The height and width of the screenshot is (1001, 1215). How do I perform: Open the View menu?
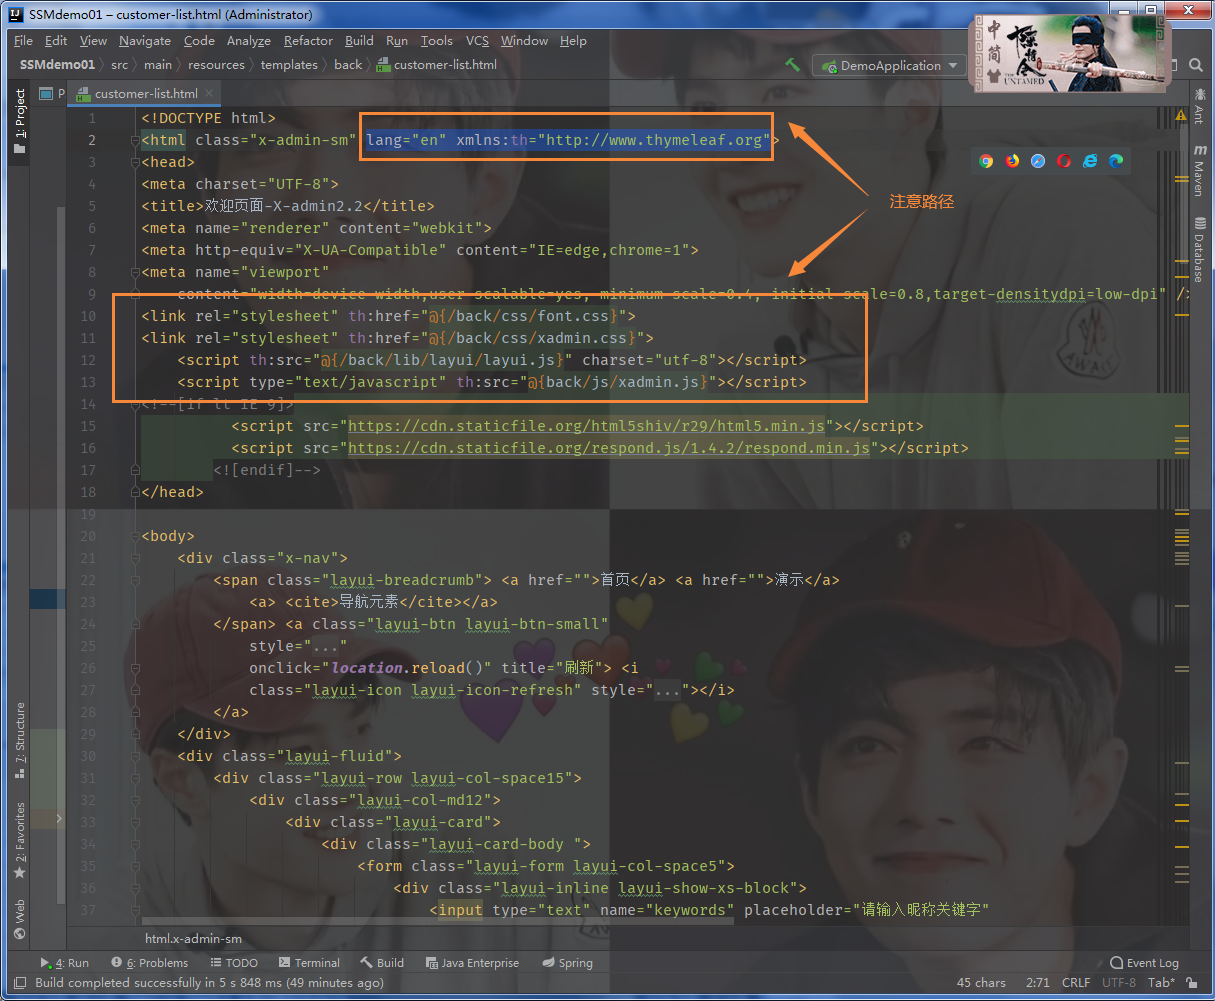(x=93, y=41)
